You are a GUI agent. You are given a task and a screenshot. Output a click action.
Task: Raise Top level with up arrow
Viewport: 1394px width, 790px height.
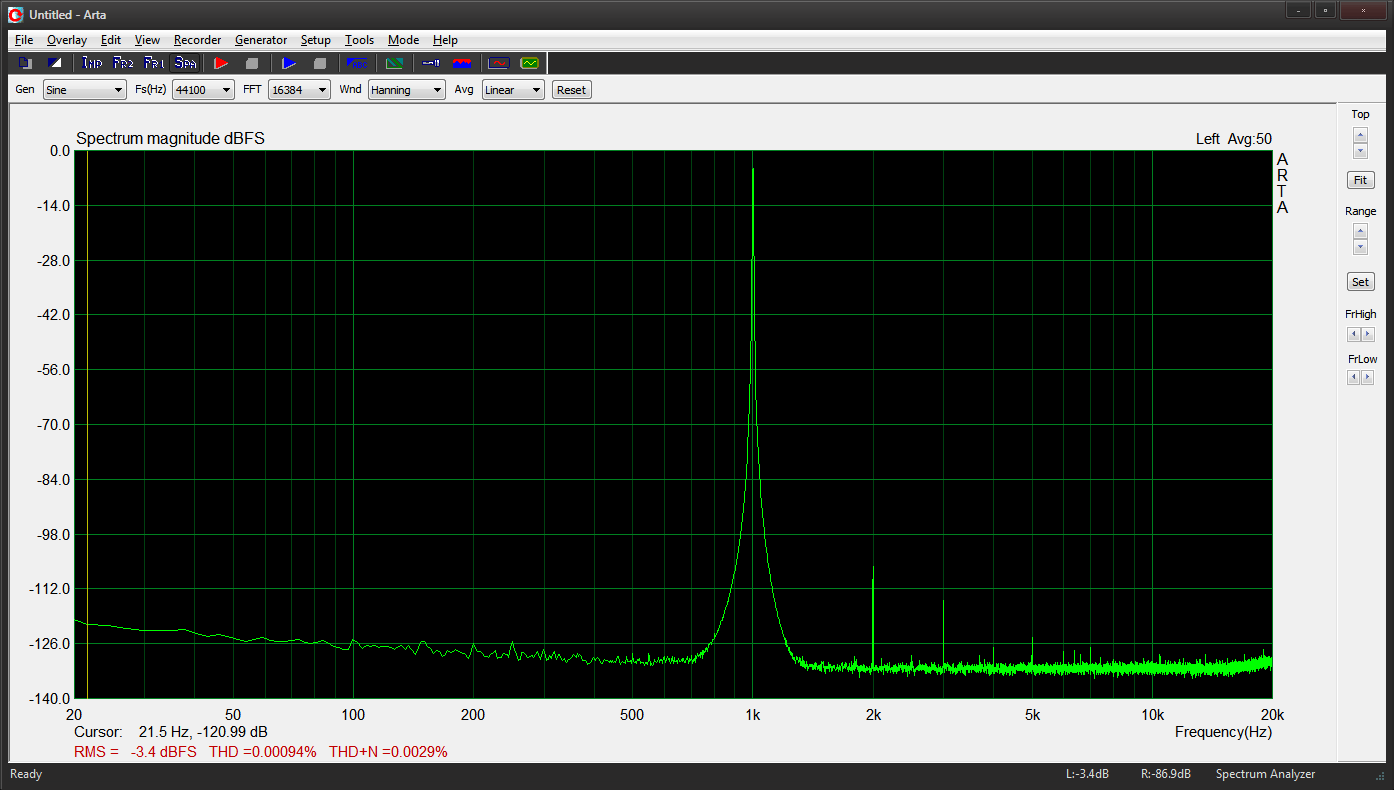tap(1360, 135)
